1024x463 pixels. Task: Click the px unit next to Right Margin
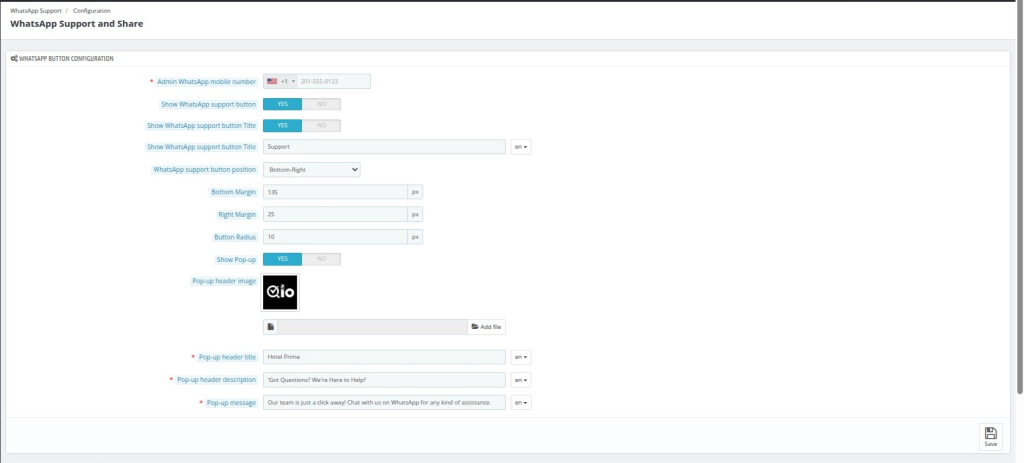[415, 214]
